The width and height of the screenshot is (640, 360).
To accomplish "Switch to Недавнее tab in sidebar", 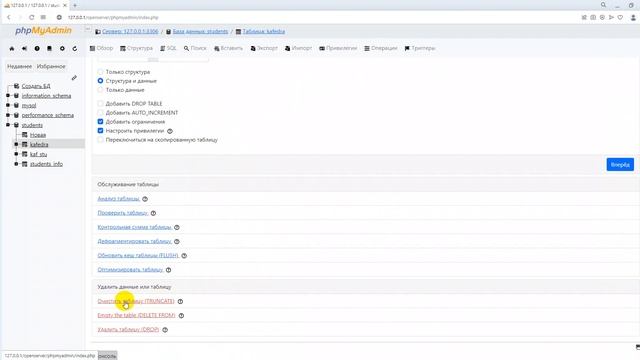I will point(19,66).
